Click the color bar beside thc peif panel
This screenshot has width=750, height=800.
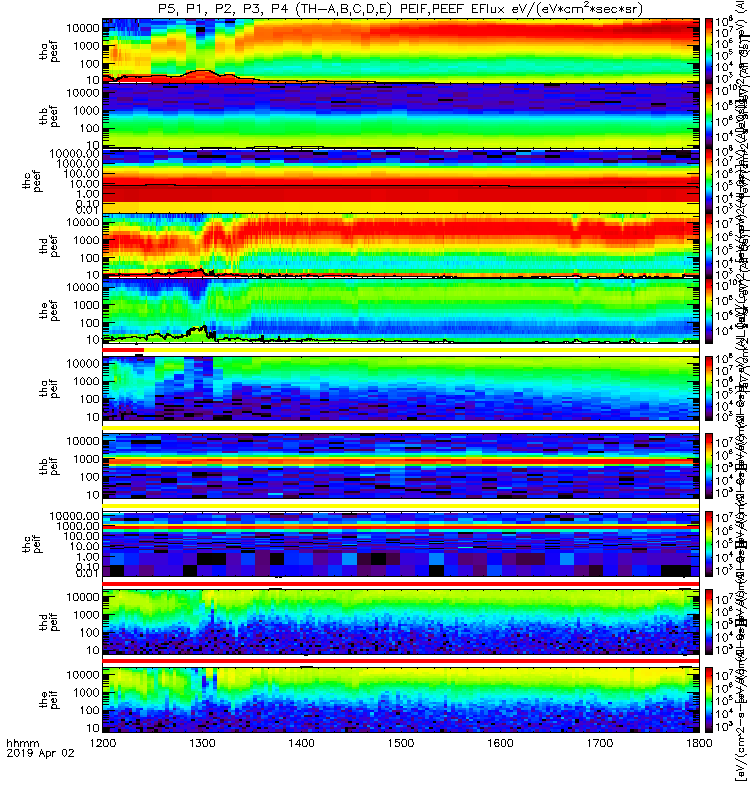coord(709,544)
